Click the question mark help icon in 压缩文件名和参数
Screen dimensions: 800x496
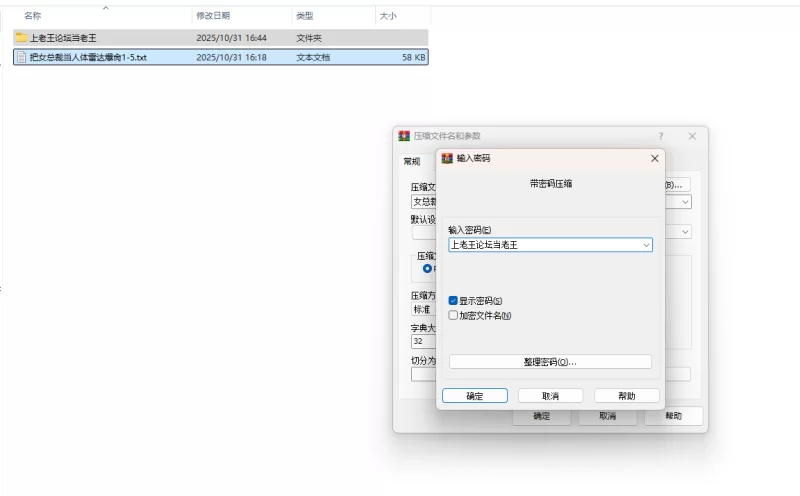click(x=660, y=136)
